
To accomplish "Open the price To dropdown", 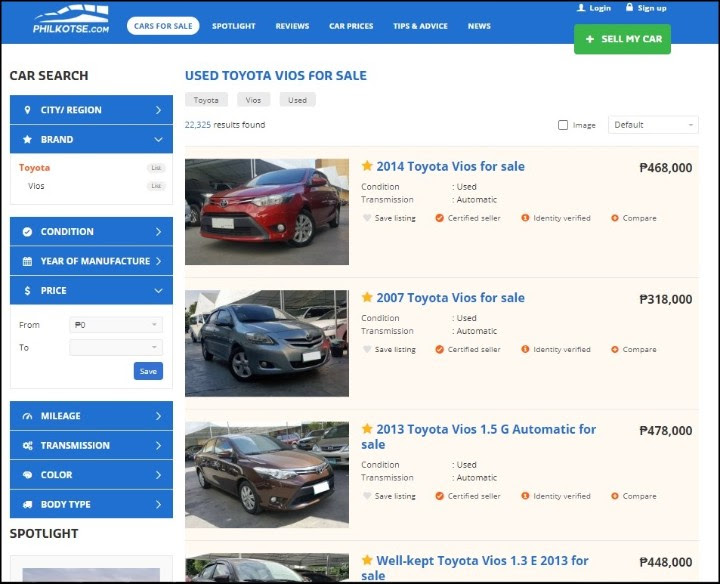I will tap(116, 347).
